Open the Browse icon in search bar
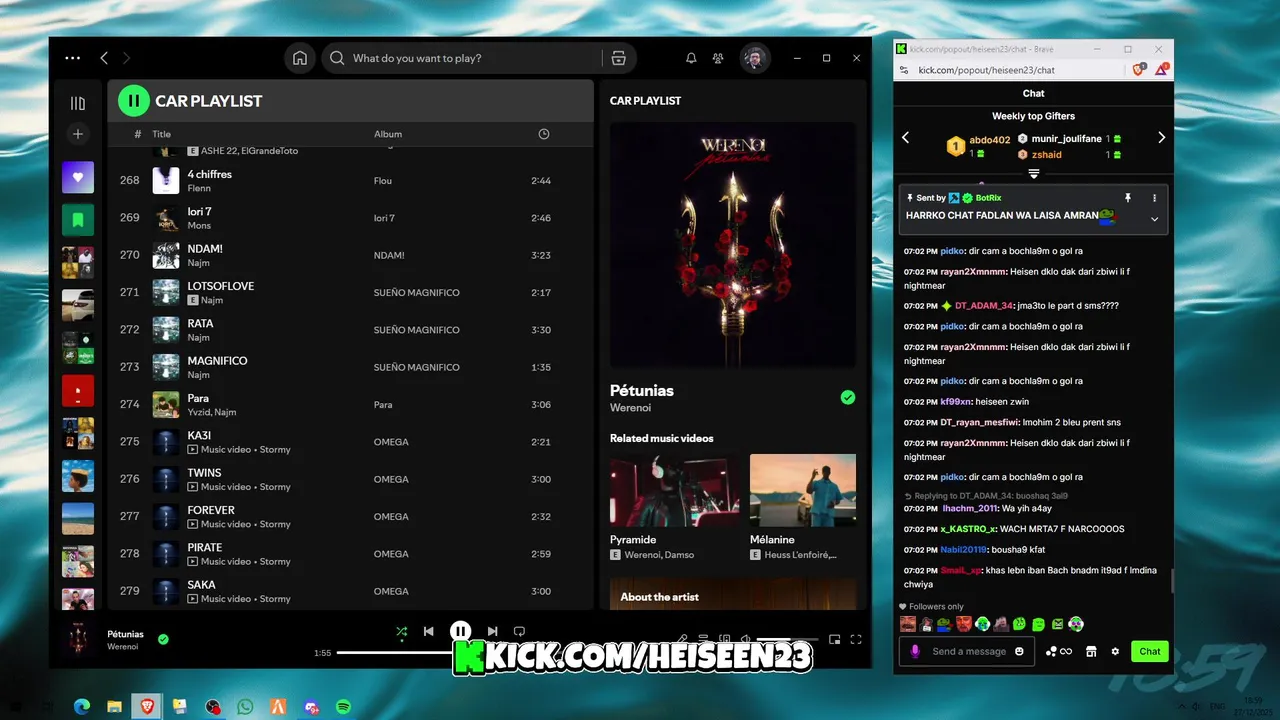This screenshot has width=1280, height=720. (618, 58)
